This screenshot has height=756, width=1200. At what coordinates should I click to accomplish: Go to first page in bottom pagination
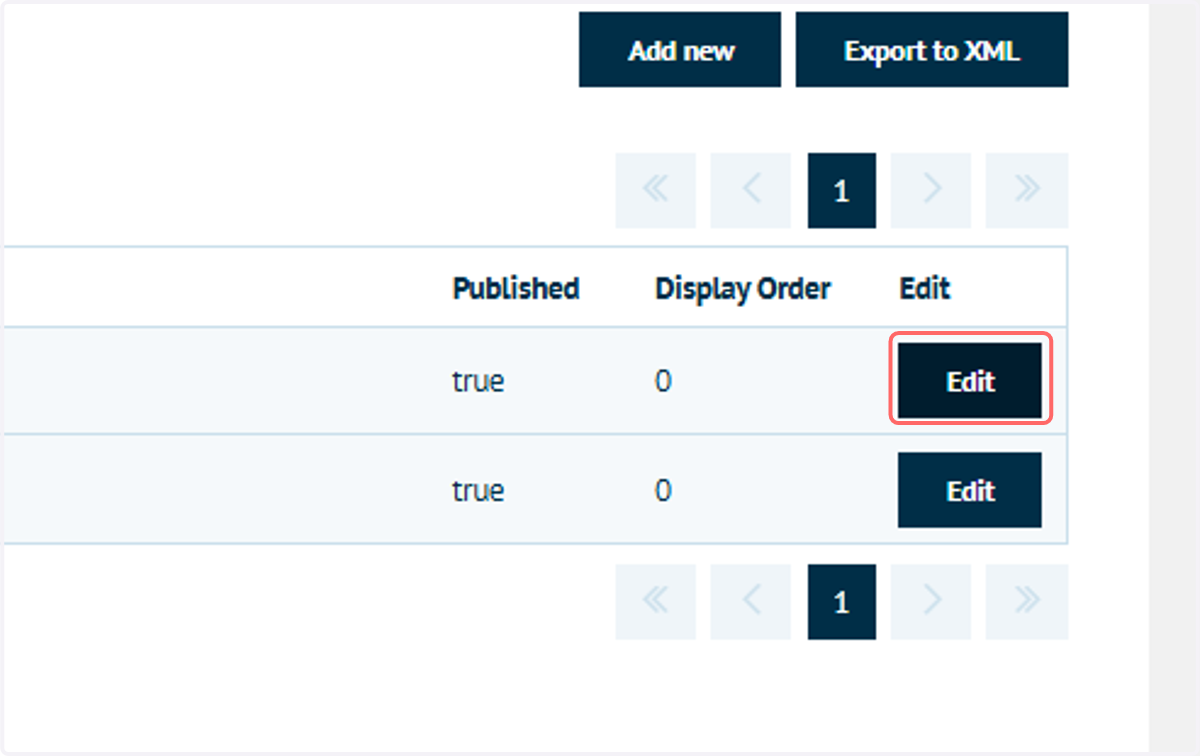coord(655,602)
